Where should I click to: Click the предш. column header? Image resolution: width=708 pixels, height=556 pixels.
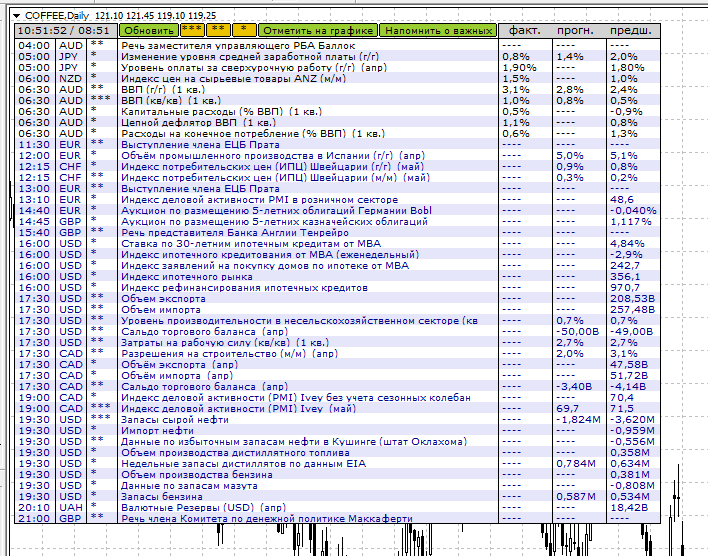click(x=631, y=31)
